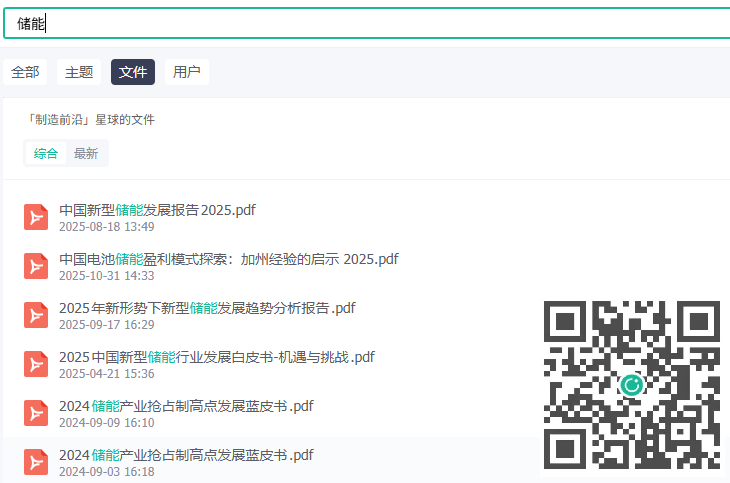
Task: Click PDF icon for the 2024-09-09 蓝皮书 file
Action: (36, 413)
